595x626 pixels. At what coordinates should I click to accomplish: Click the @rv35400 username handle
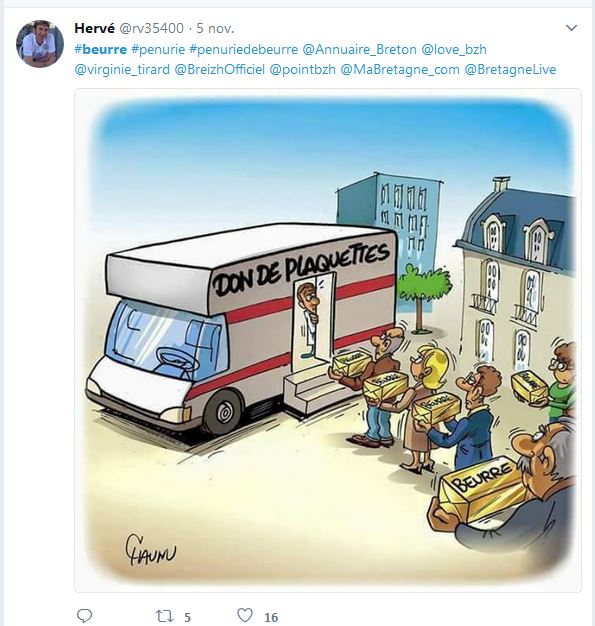pyautogui.click(x=152, y=28)
